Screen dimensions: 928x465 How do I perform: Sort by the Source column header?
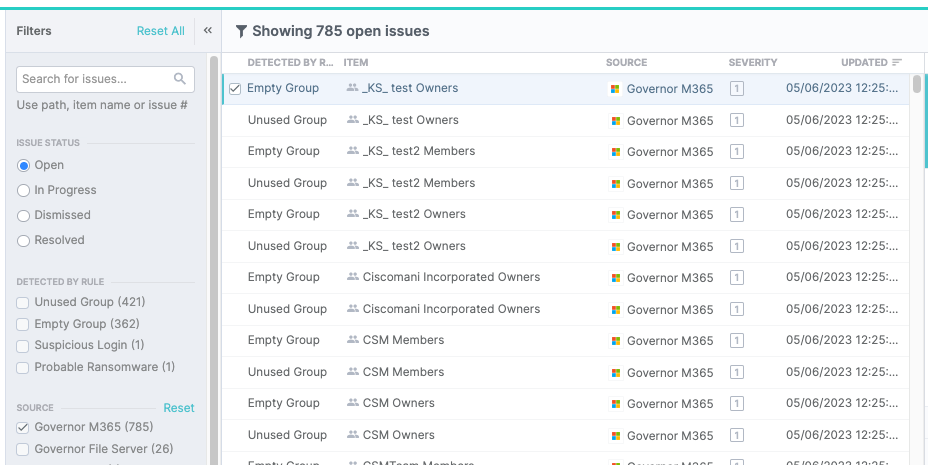(x=626, y=63)
